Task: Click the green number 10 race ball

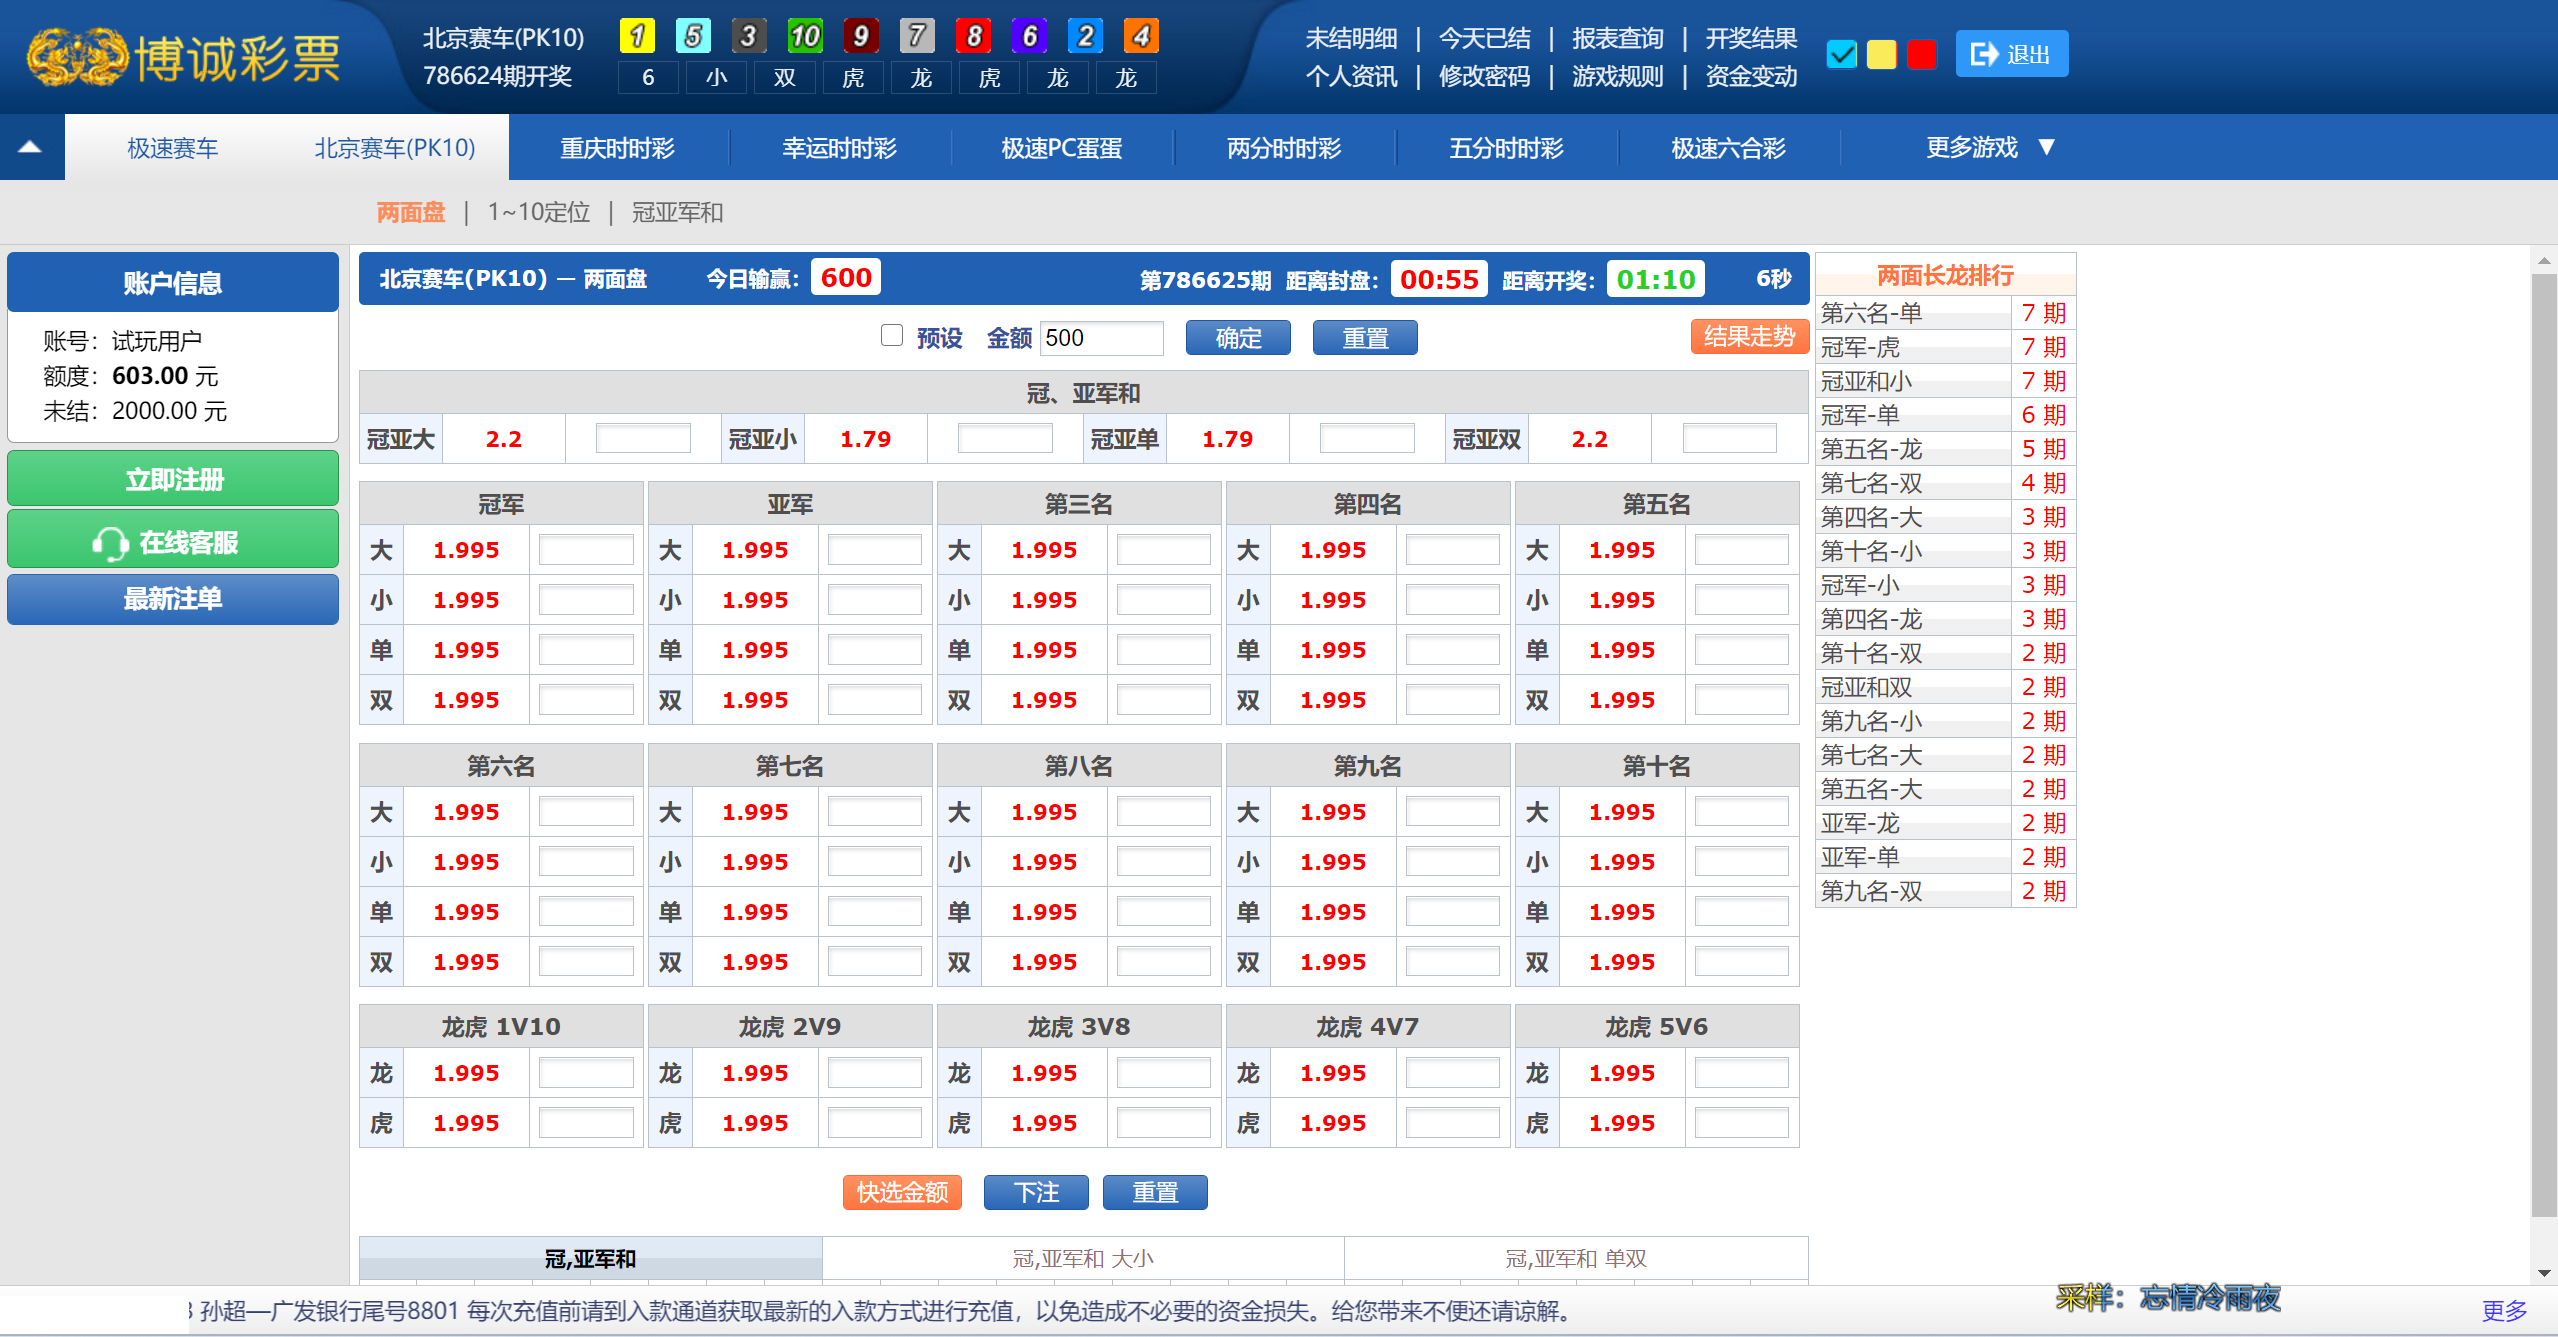Action: click(804, 36)
